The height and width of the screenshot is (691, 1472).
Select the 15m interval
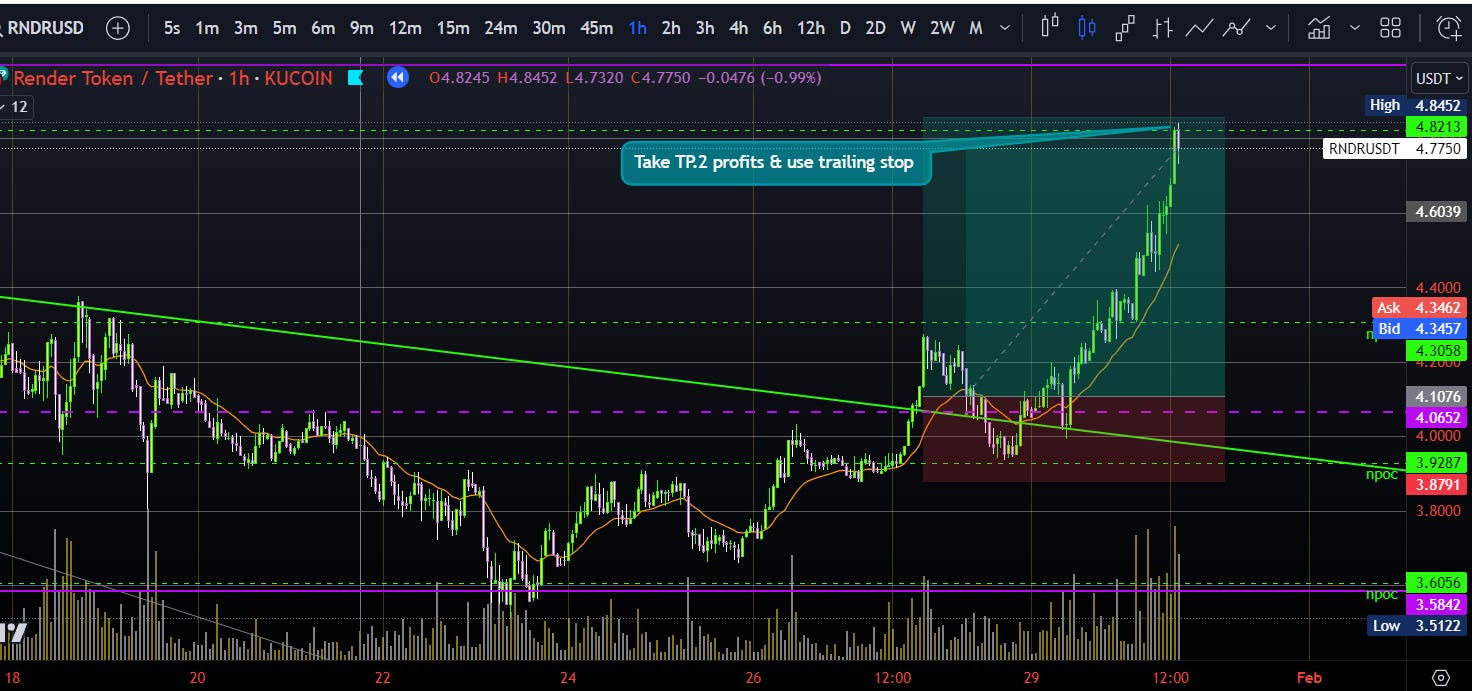coord(453,28)
